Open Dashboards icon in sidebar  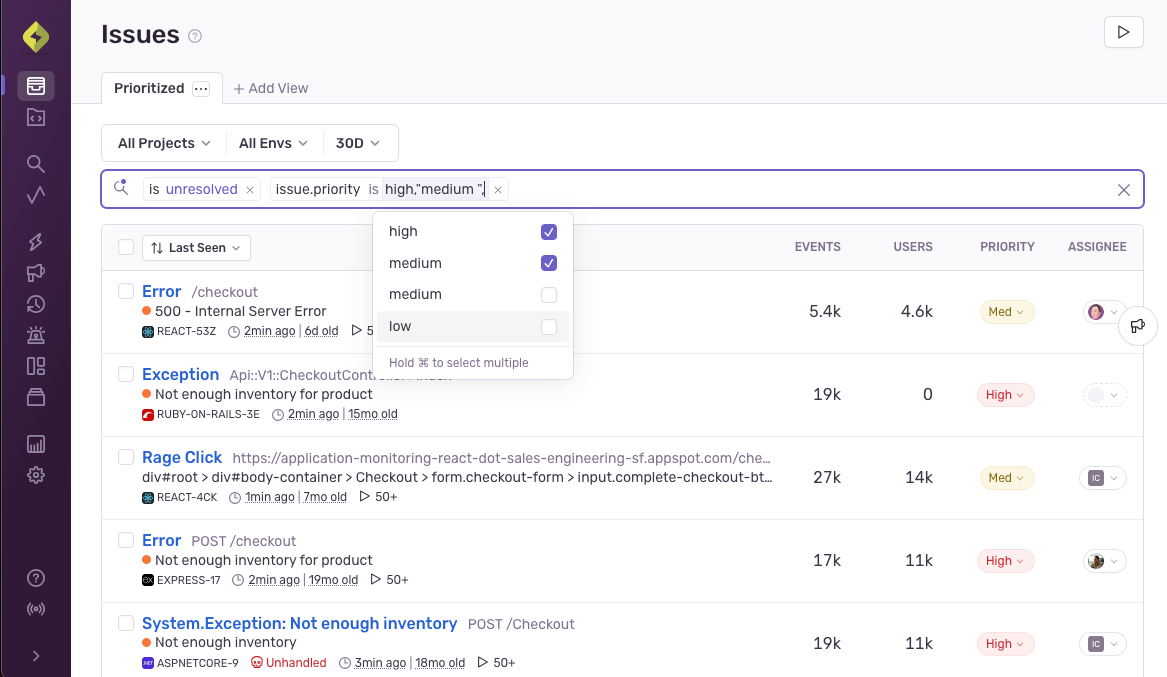36,366
